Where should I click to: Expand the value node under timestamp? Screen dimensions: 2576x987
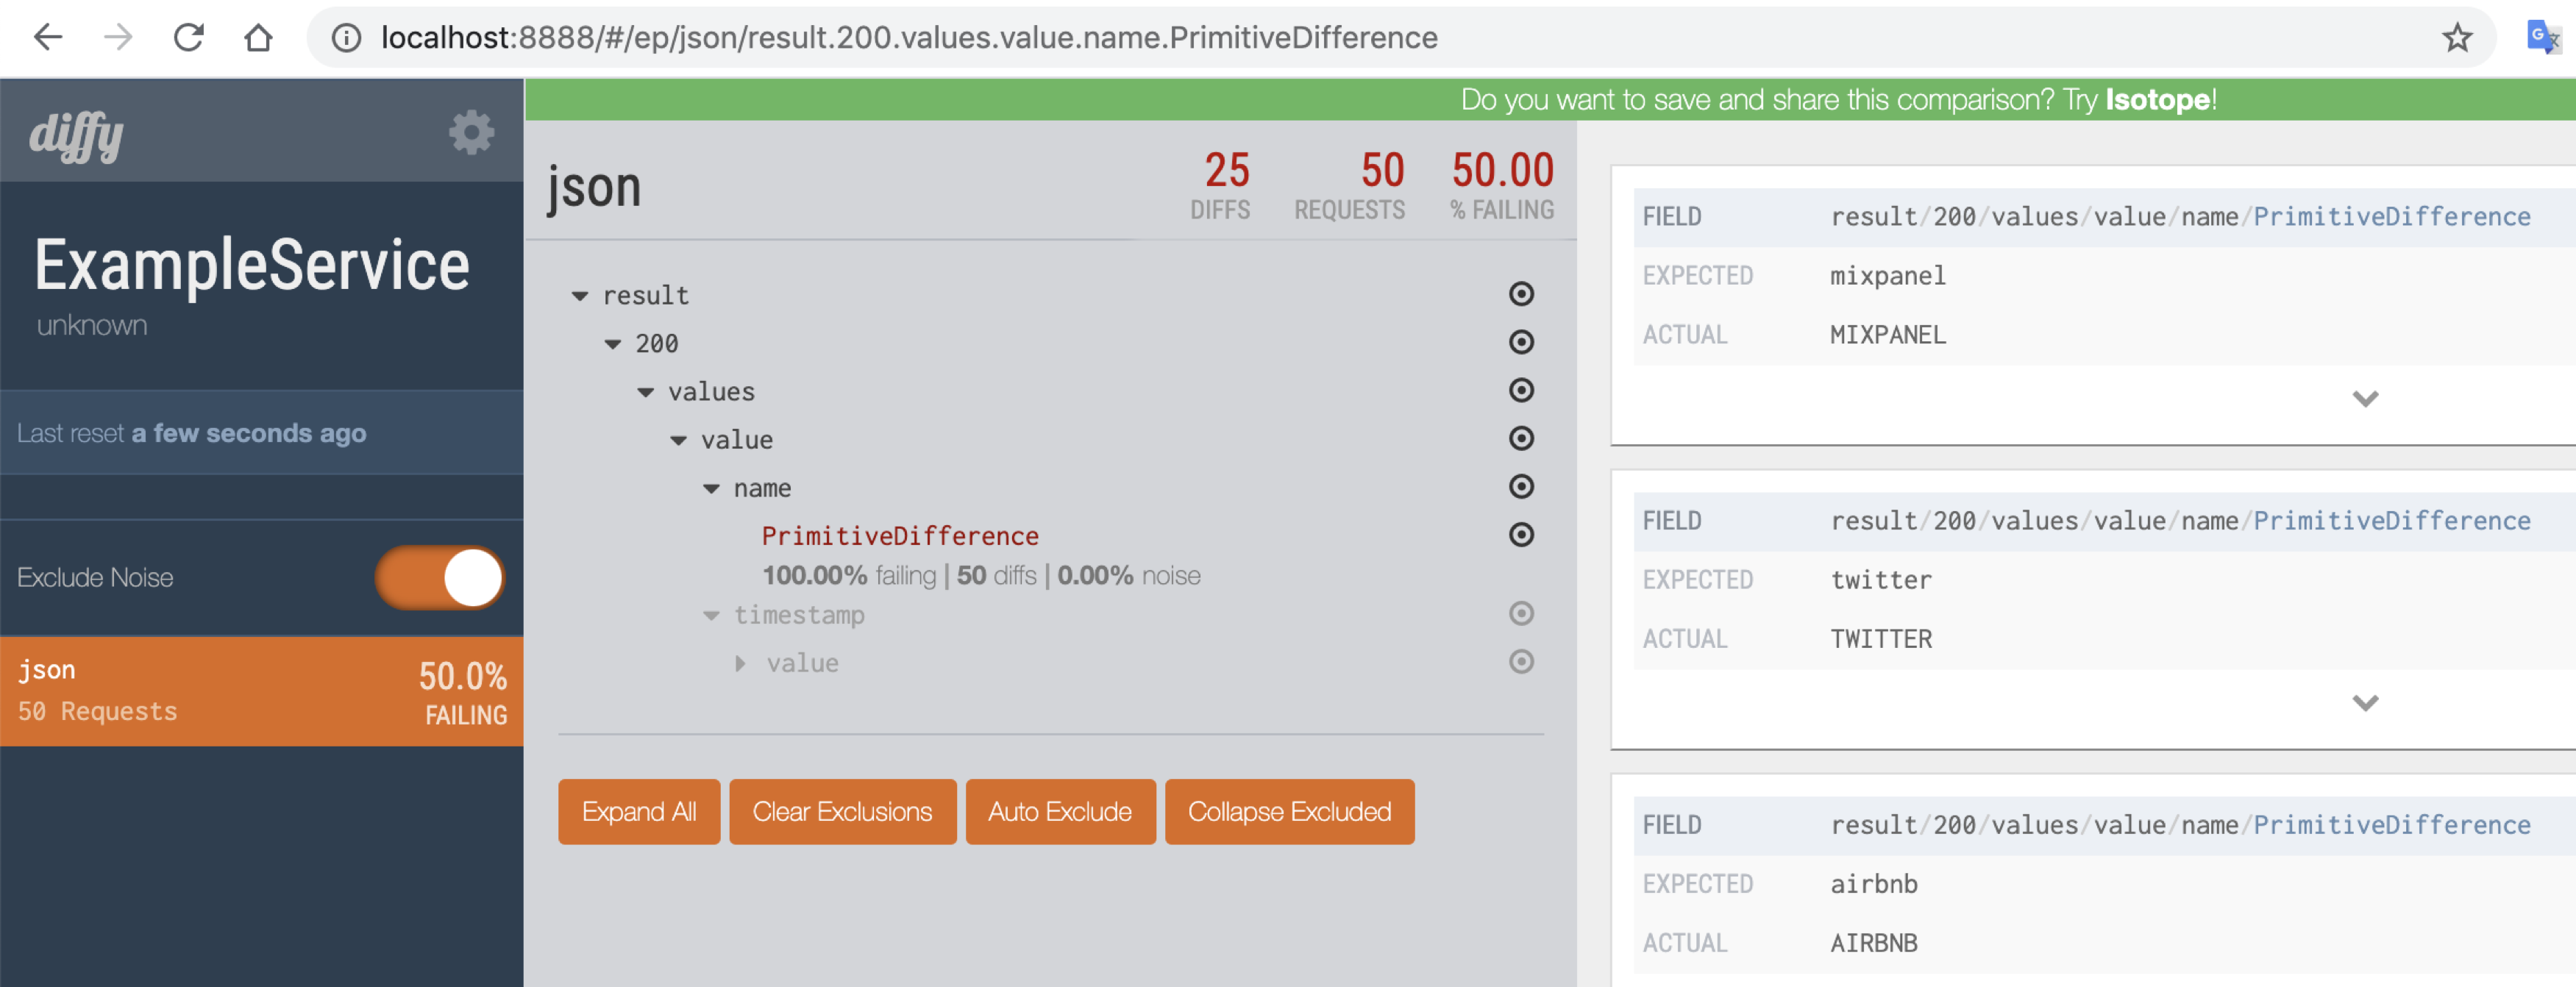pos(740,663)
